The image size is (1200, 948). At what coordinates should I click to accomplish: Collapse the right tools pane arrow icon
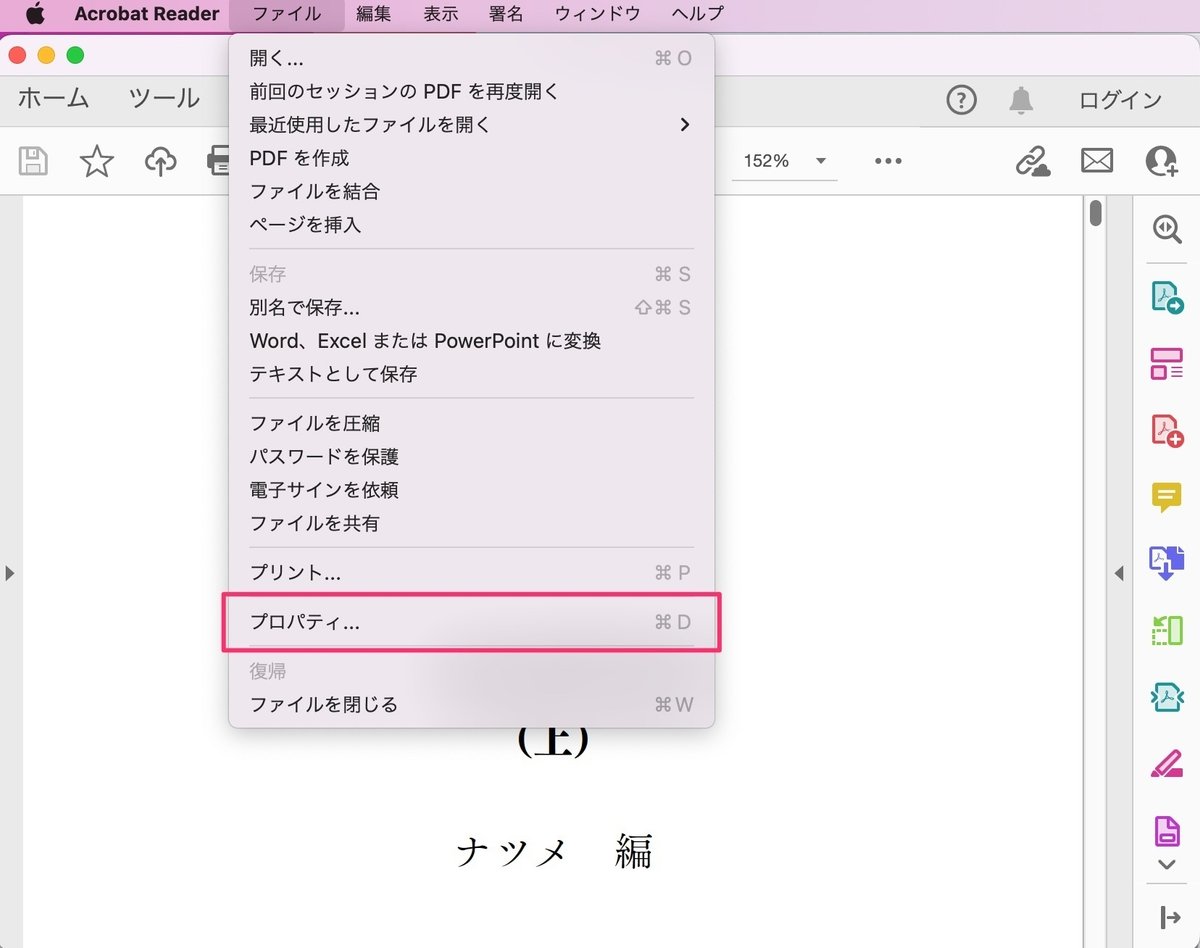[x=1169, y=917]
